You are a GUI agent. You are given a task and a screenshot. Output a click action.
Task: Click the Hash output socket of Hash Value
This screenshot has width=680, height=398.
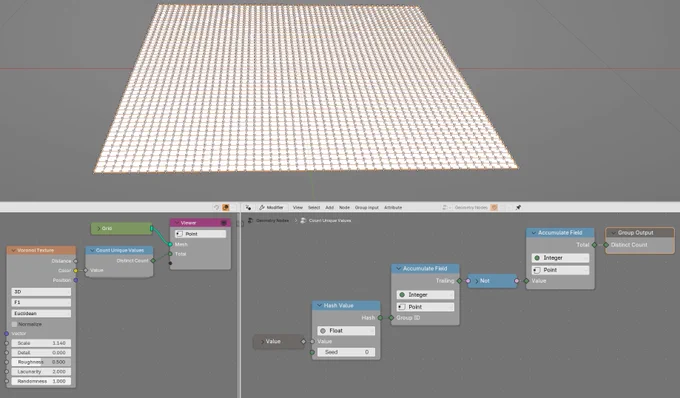(380, 318)
